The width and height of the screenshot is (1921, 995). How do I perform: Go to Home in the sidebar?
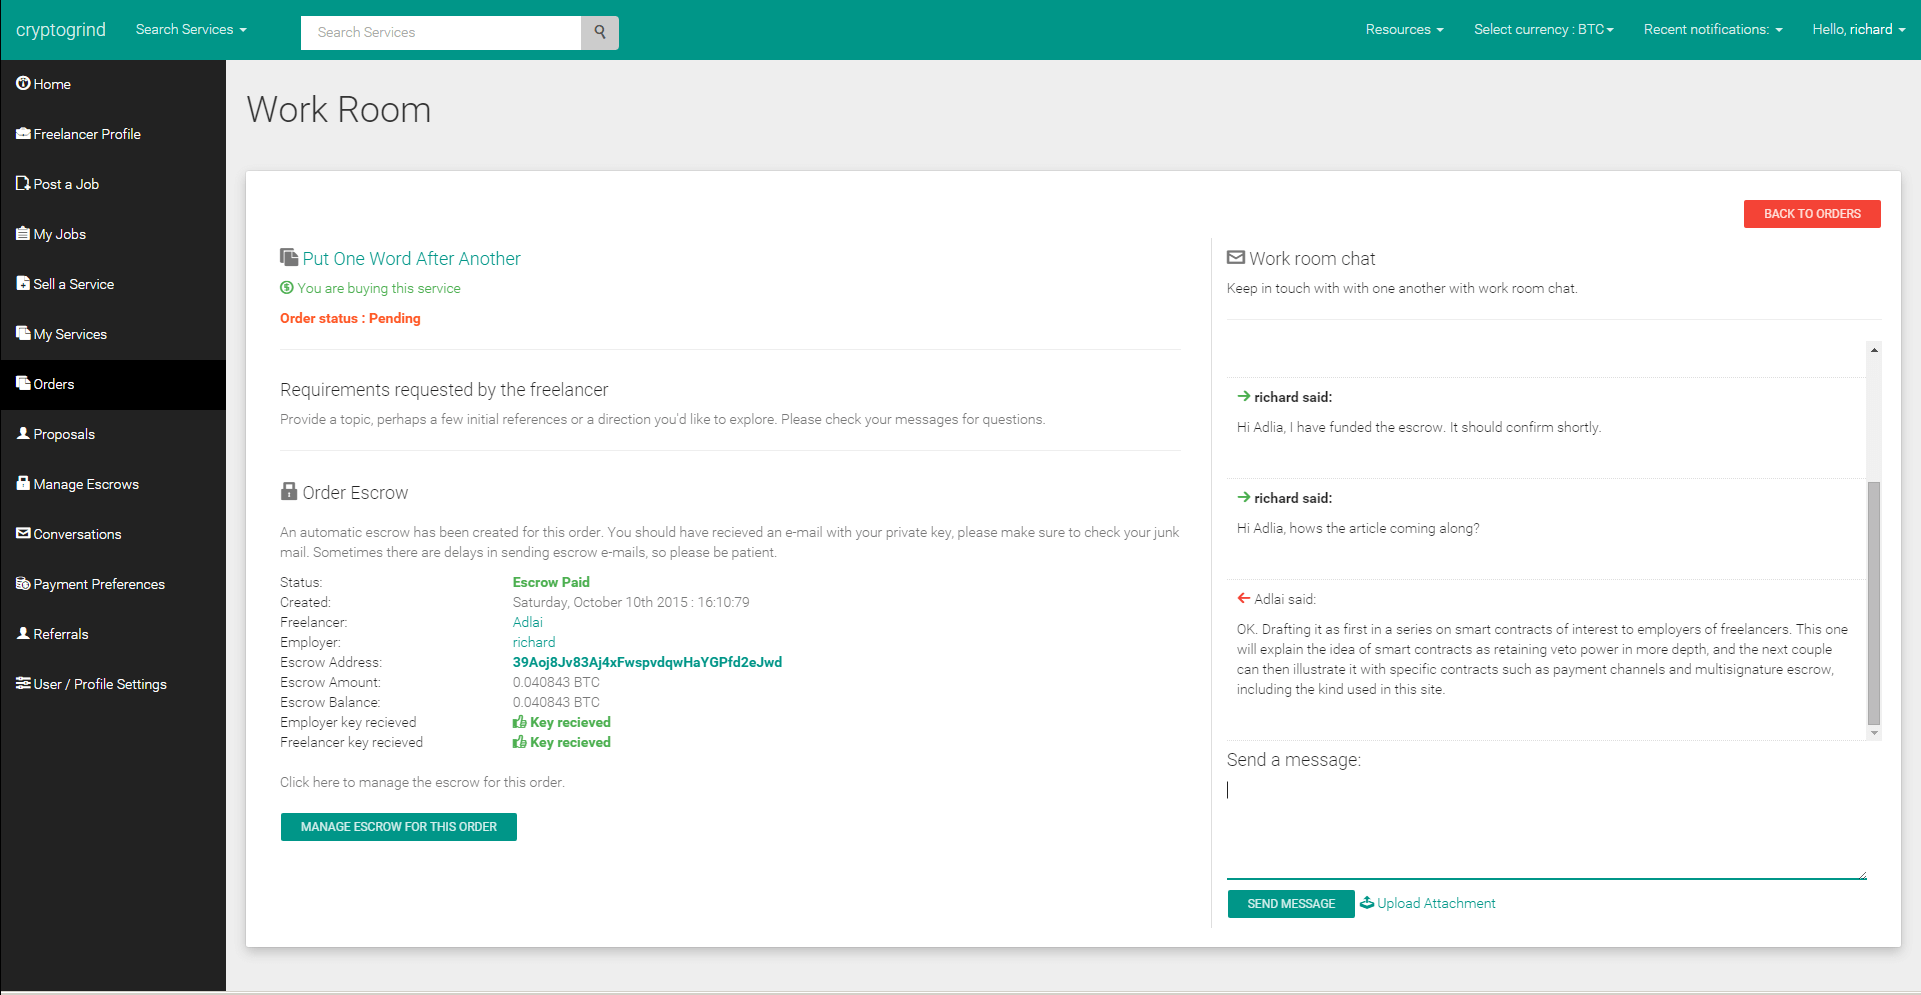(x=113, y=84)
